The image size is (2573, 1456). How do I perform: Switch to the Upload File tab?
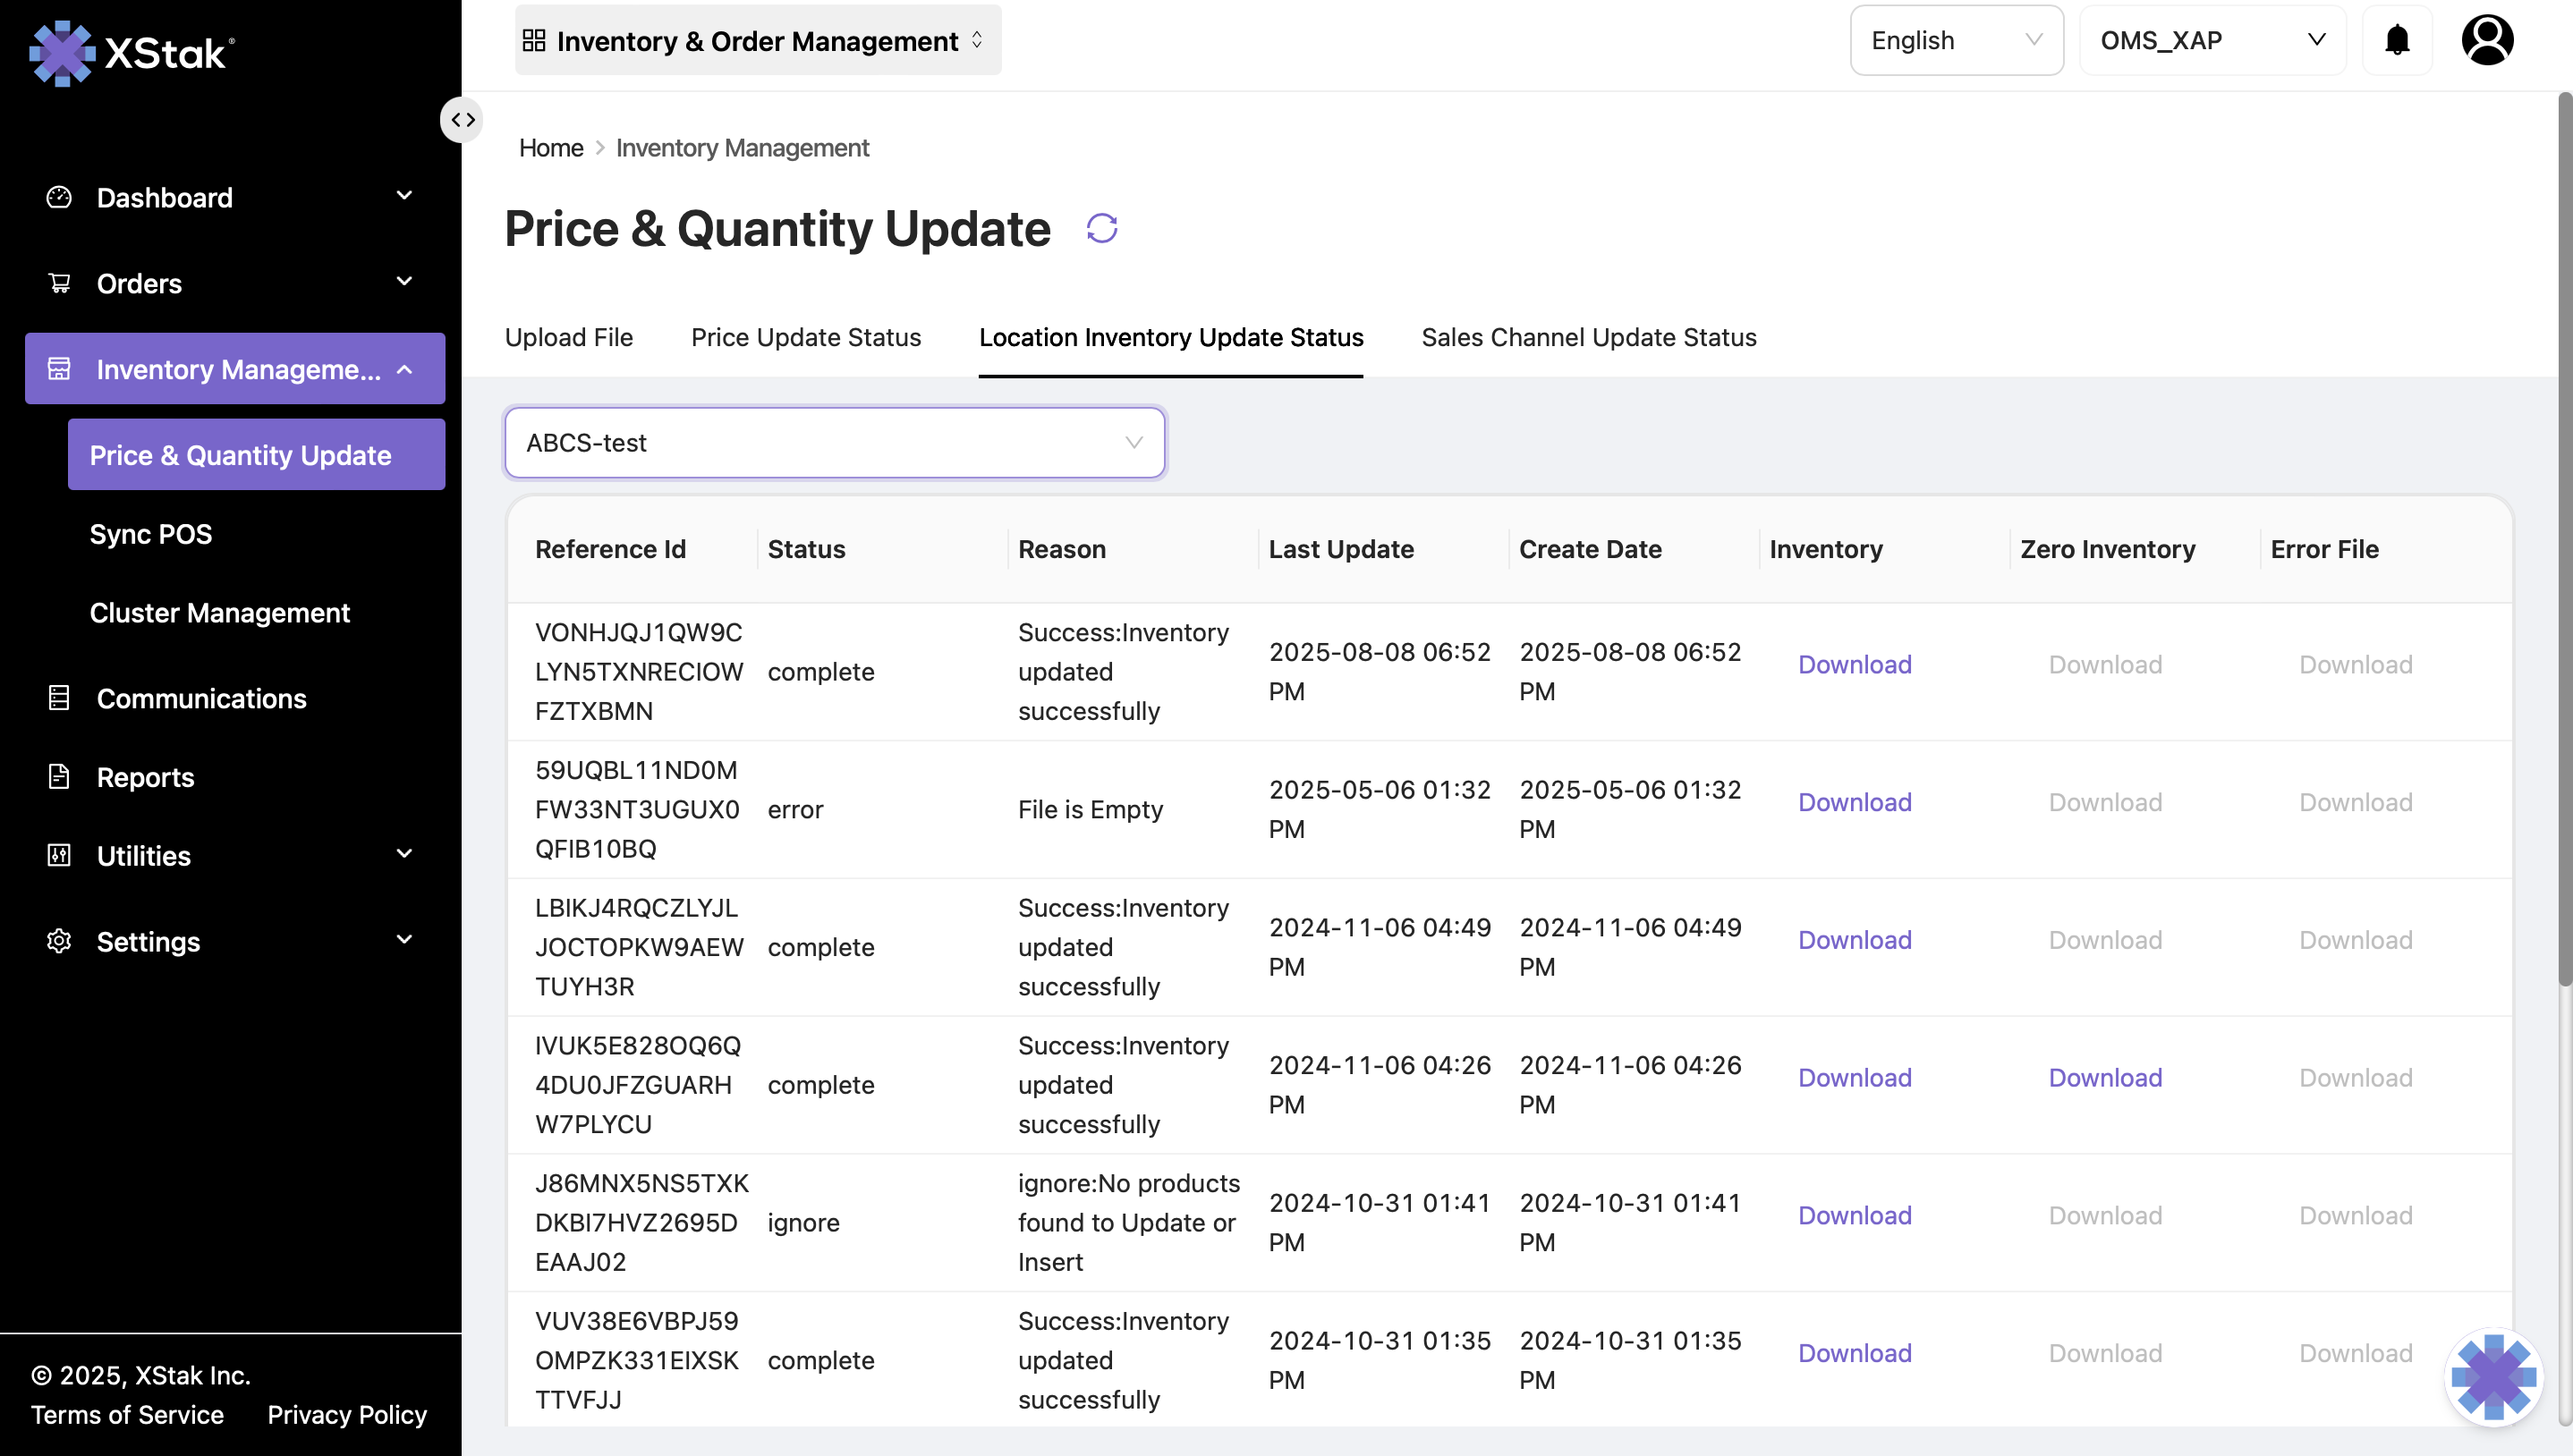[568, 337]
